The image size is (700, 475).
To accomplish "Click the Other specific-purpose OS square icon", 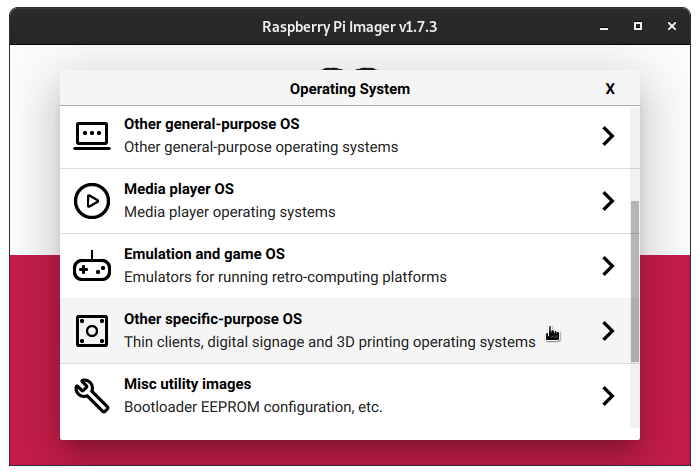I will (92, 331).
